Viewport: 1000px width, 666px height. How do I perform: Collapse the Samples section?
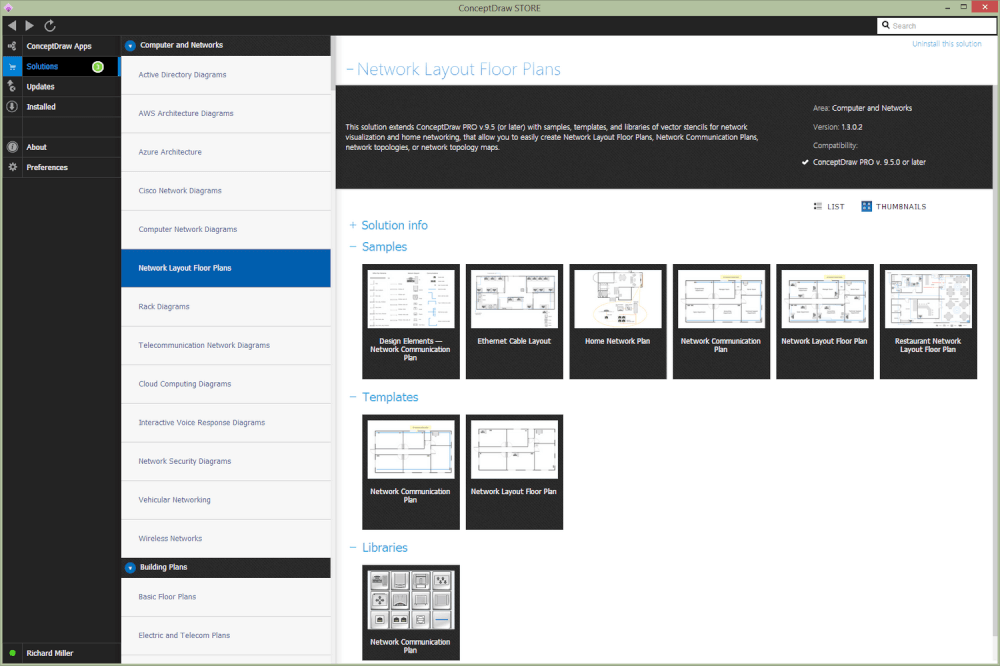353,247
